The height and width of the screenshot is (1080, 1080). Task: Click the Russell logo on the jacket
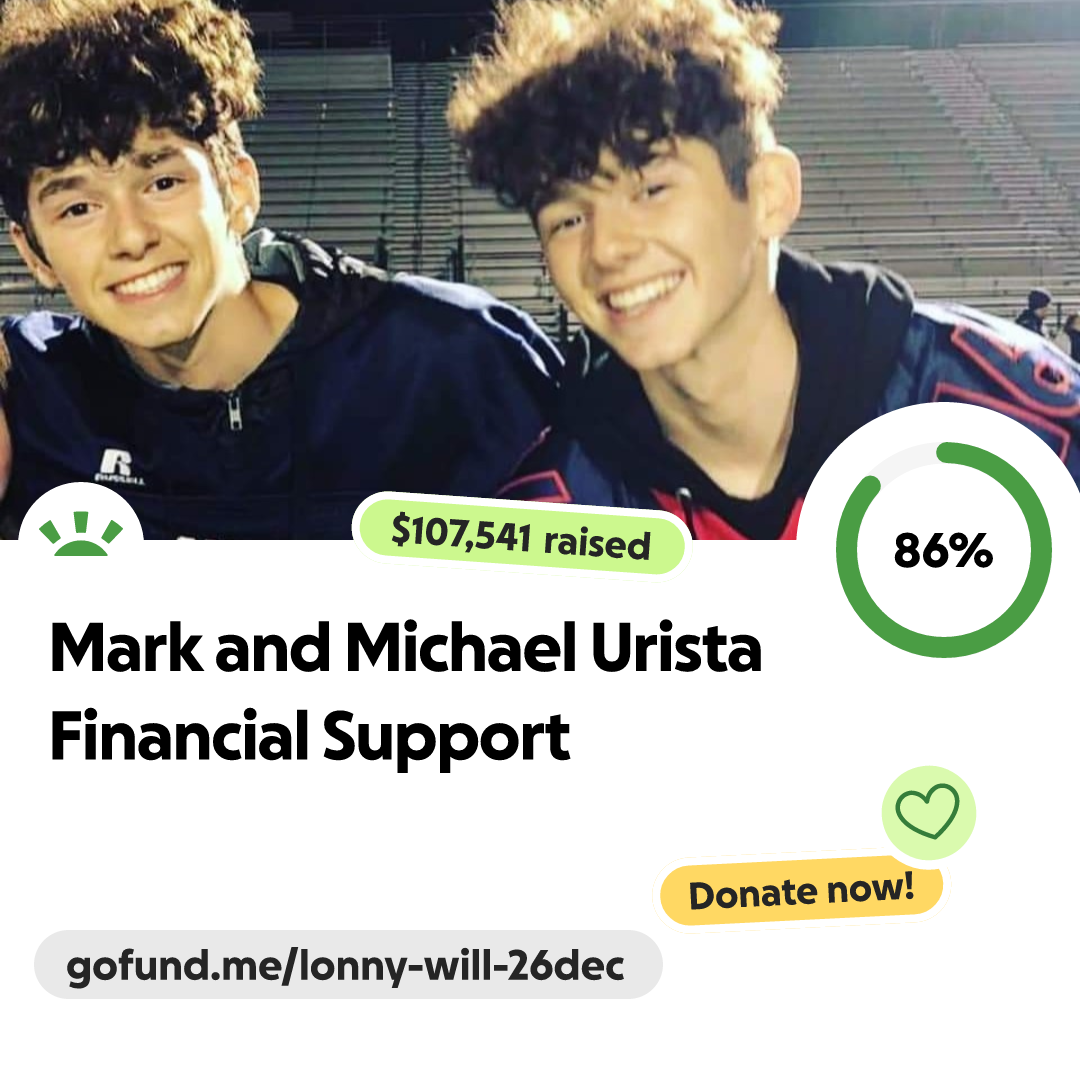[119, 466]
